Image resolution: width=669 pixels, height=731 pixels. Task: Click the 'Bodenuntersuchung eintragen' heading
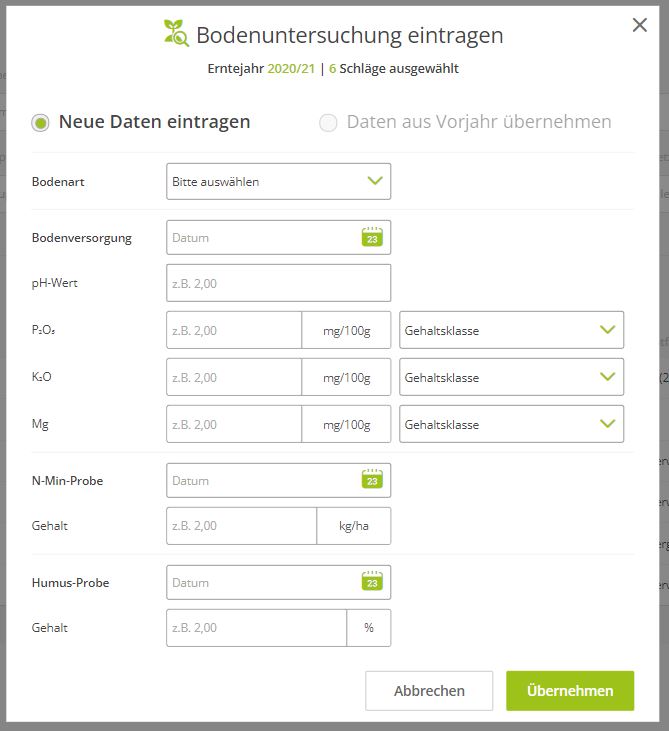pyautogui.click(x=350, y=35)
